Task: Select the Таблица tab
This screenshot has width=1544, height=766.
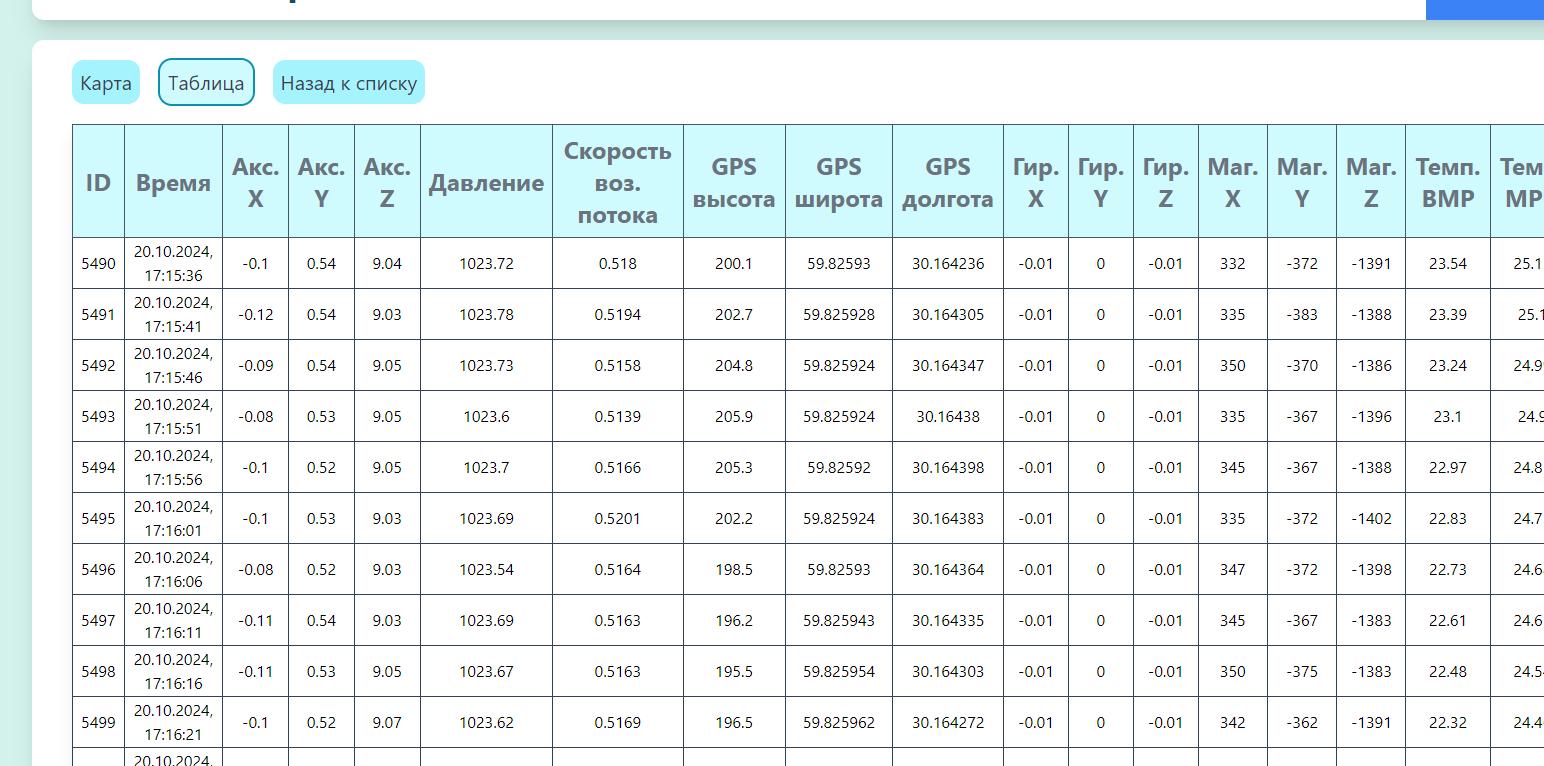Action: (206, 82)
